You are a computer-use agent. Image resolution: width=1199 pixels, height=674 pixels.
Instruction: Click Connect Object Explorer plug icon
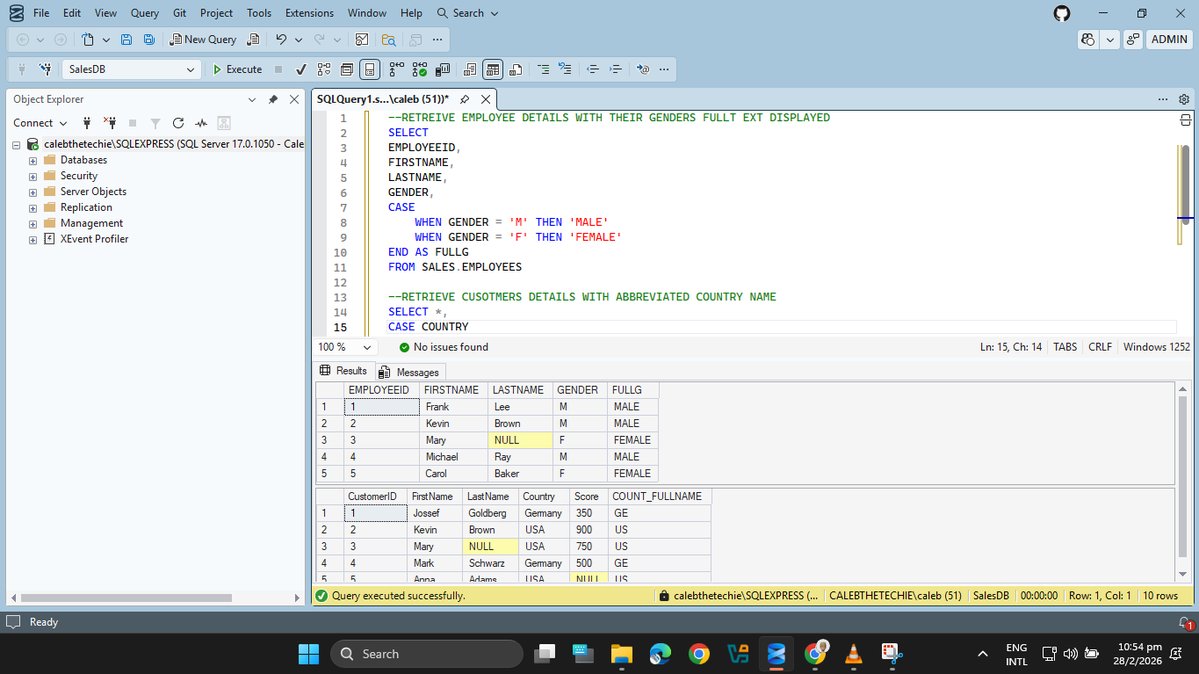[87, 122]
